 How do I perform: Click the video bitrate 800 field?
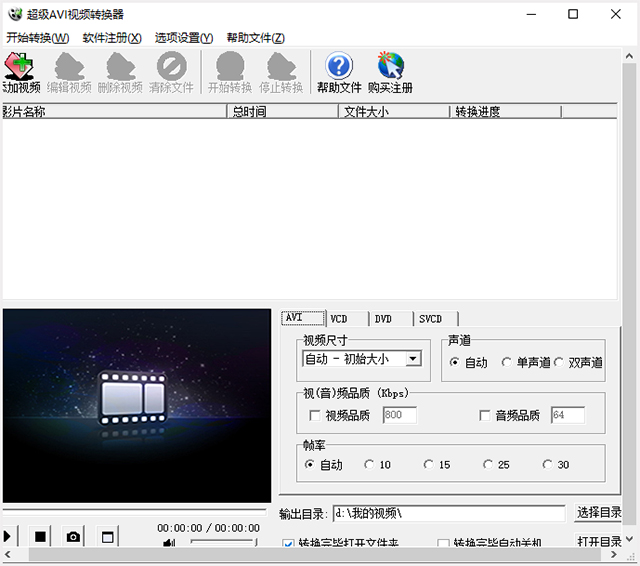(x=400, y=415)
